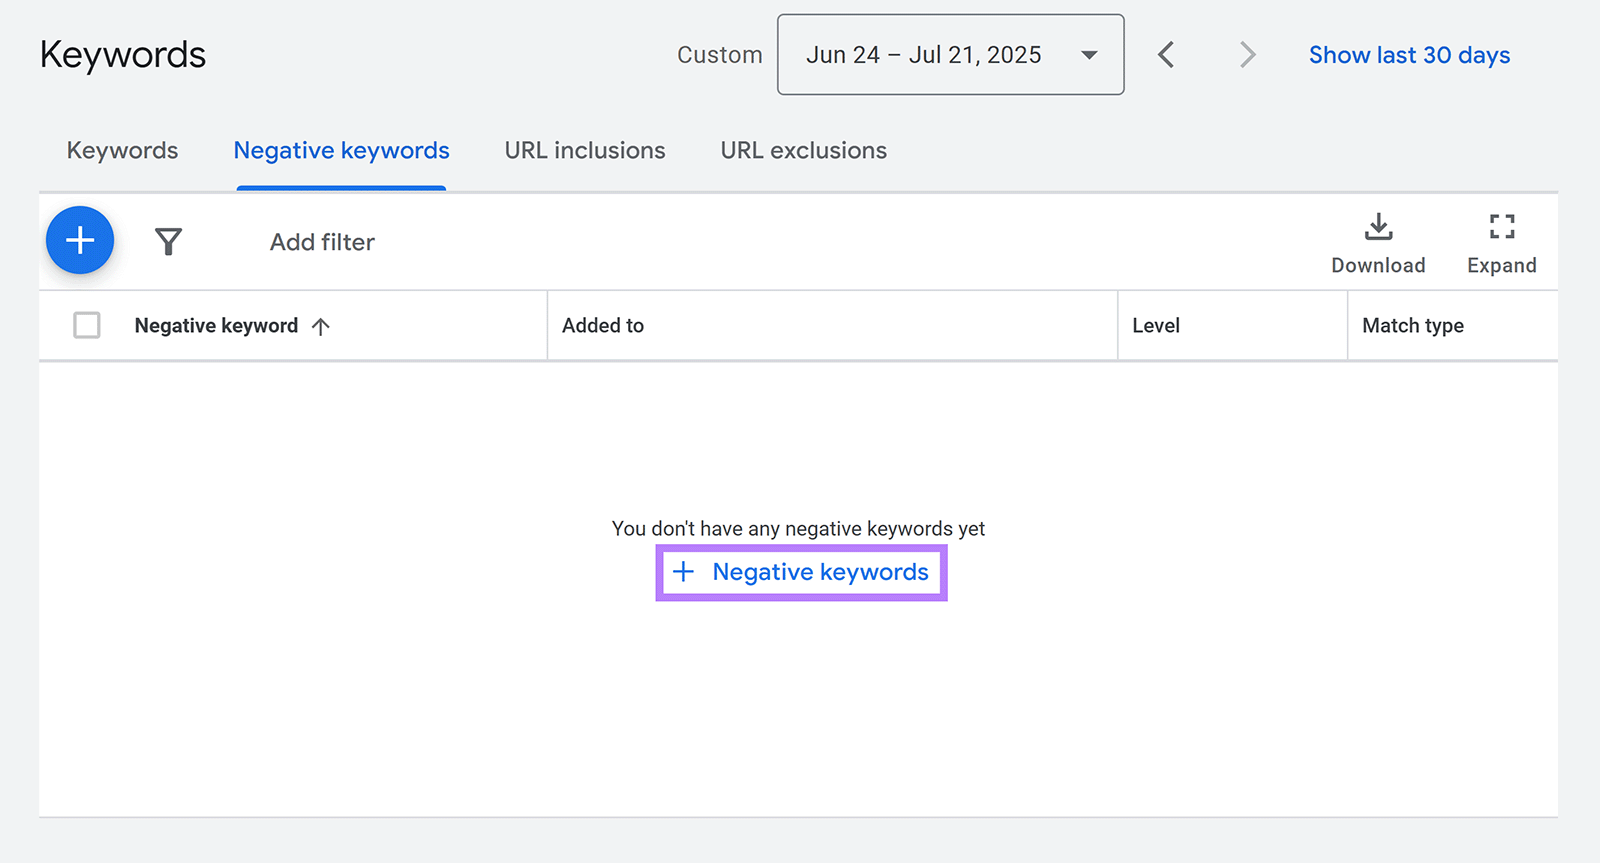Click the + Negative keywords link
Image resolution: width=1600 pixels, height=863 pixels.
tap(802, 572)
